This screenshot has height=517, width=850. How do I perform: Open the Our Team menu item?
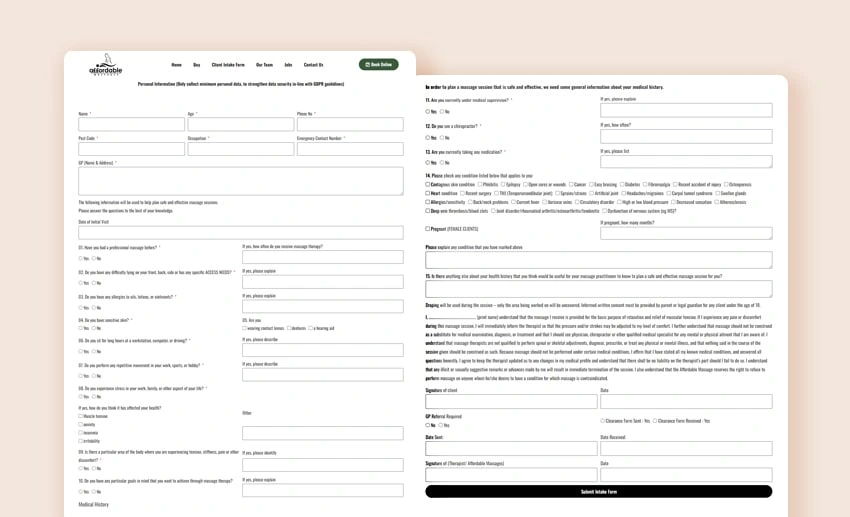(265, 64)
